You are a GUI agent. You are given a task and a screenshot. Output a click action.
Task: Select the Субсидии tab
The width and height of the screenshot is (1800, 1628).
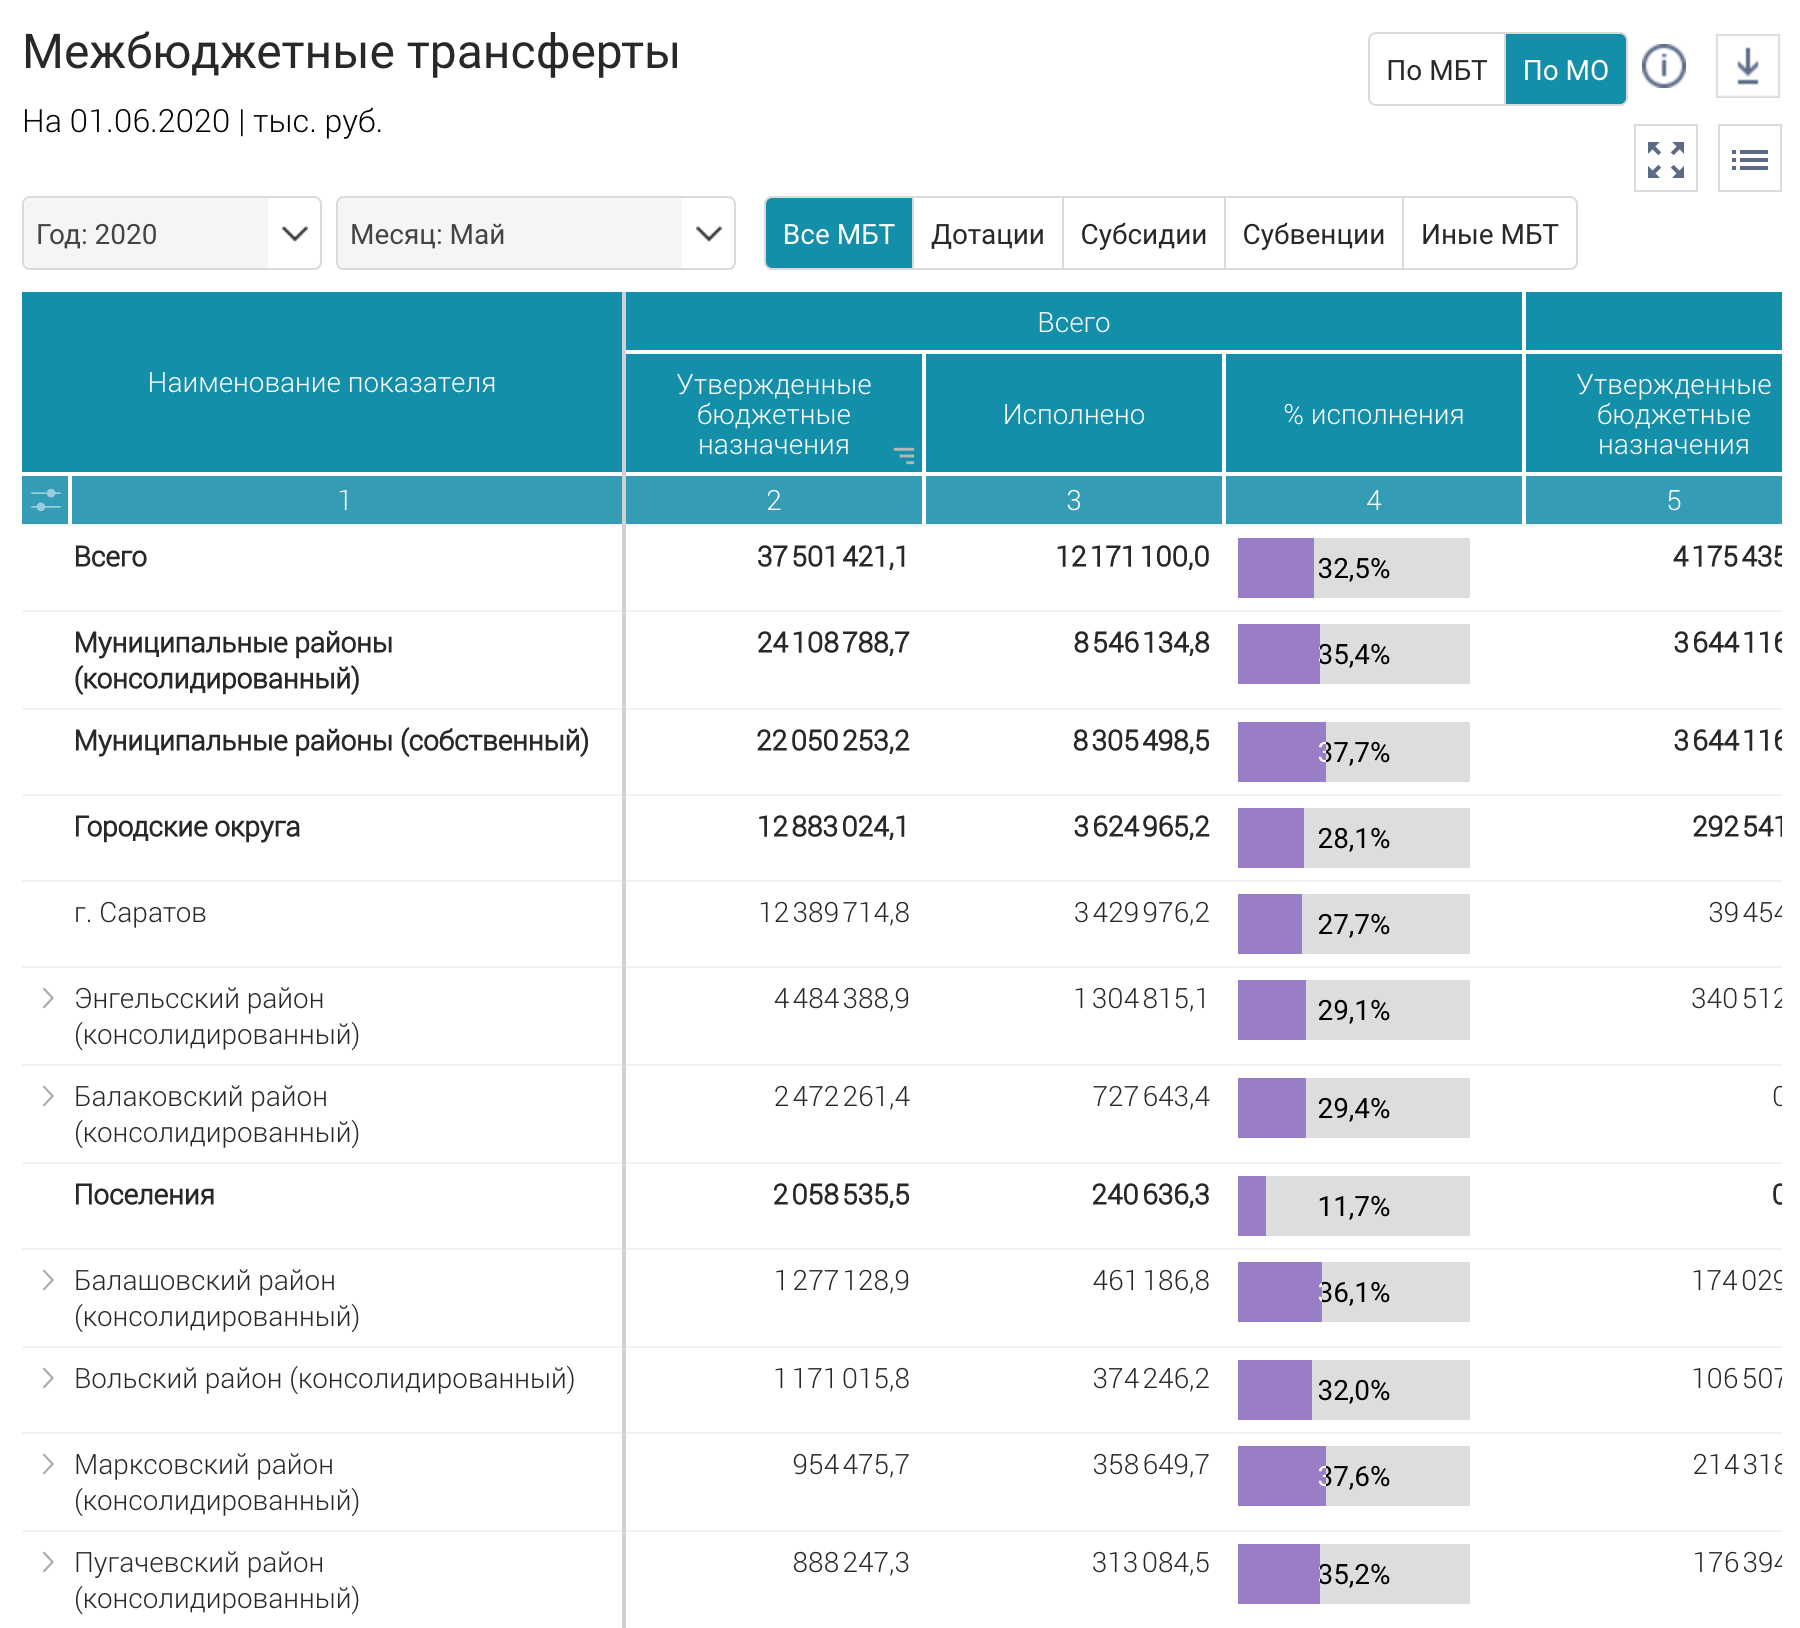pos(1144,234)
